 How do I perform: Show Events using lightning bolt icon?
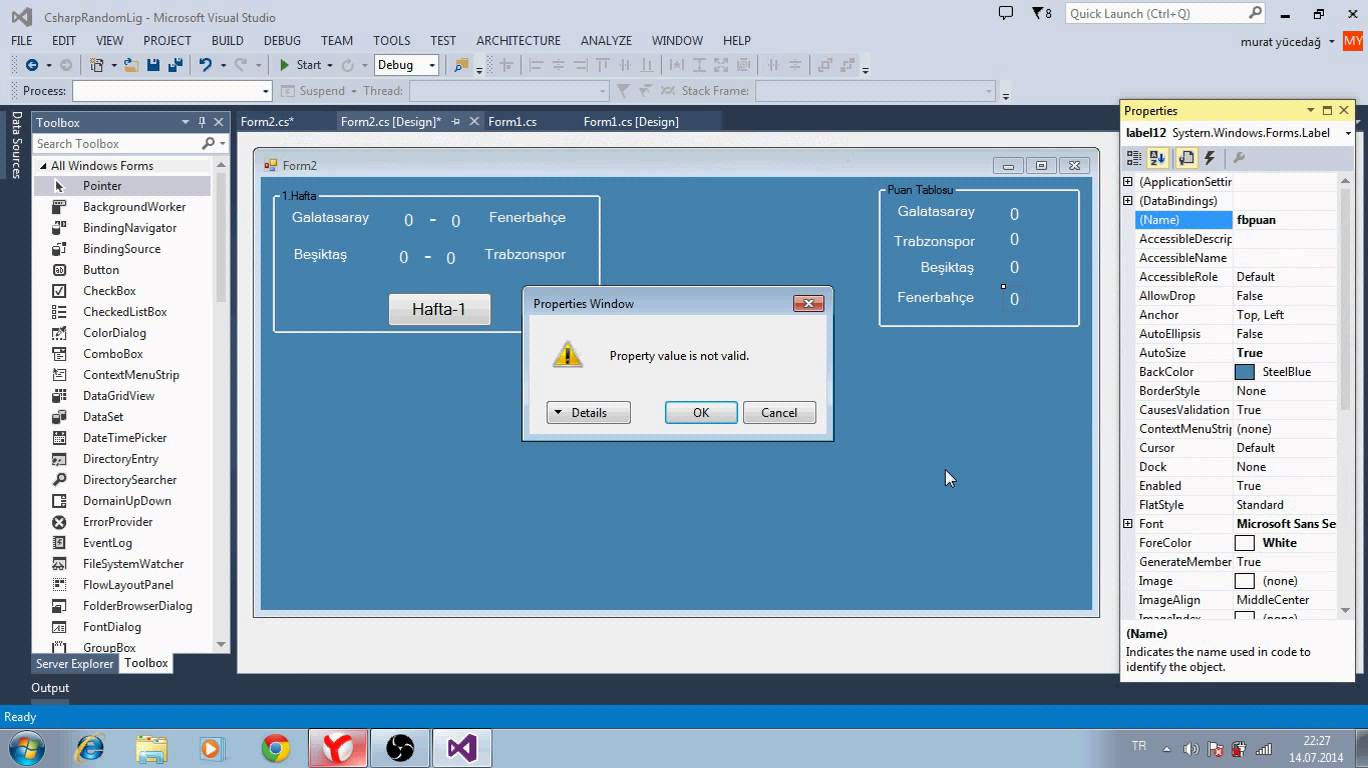(1209, 158)
